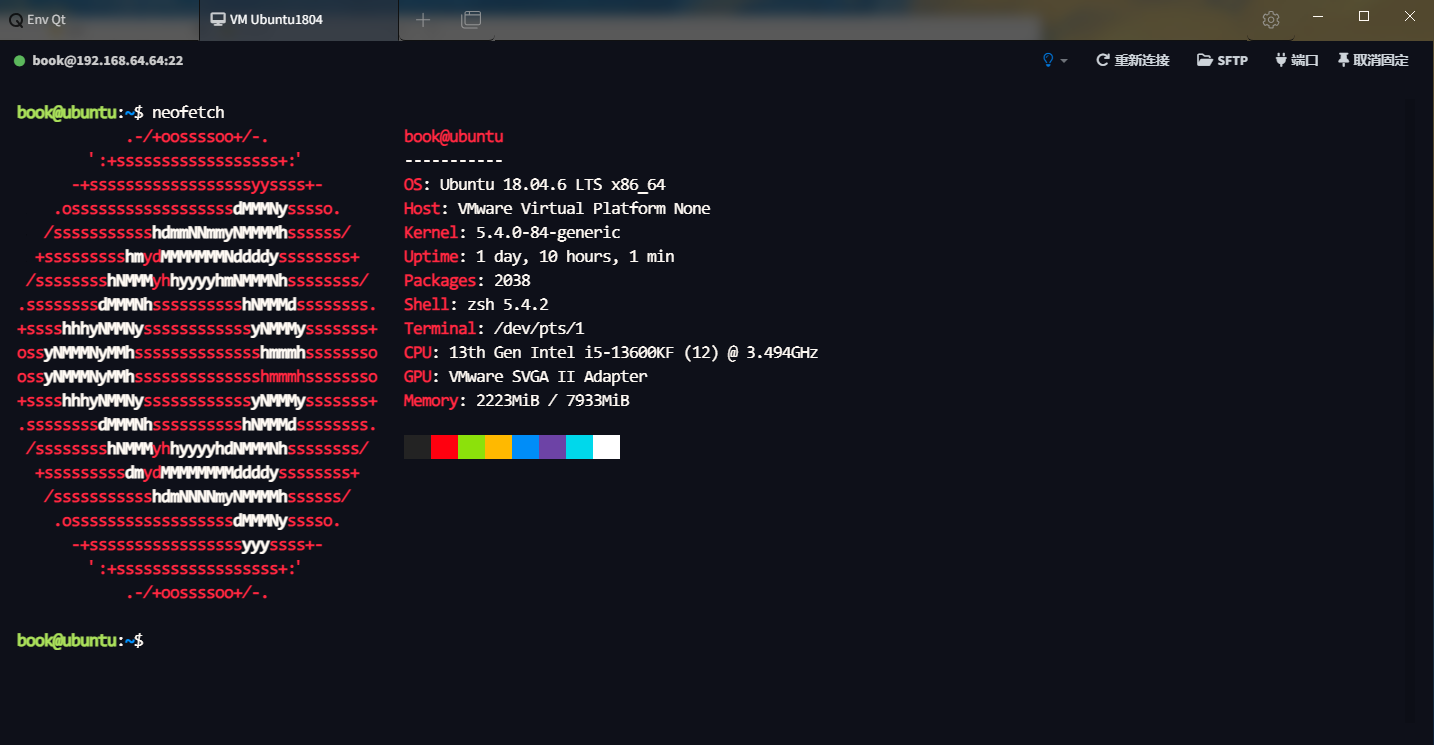
Task: Open settings with the gear icon
Action: (1271, 20)
